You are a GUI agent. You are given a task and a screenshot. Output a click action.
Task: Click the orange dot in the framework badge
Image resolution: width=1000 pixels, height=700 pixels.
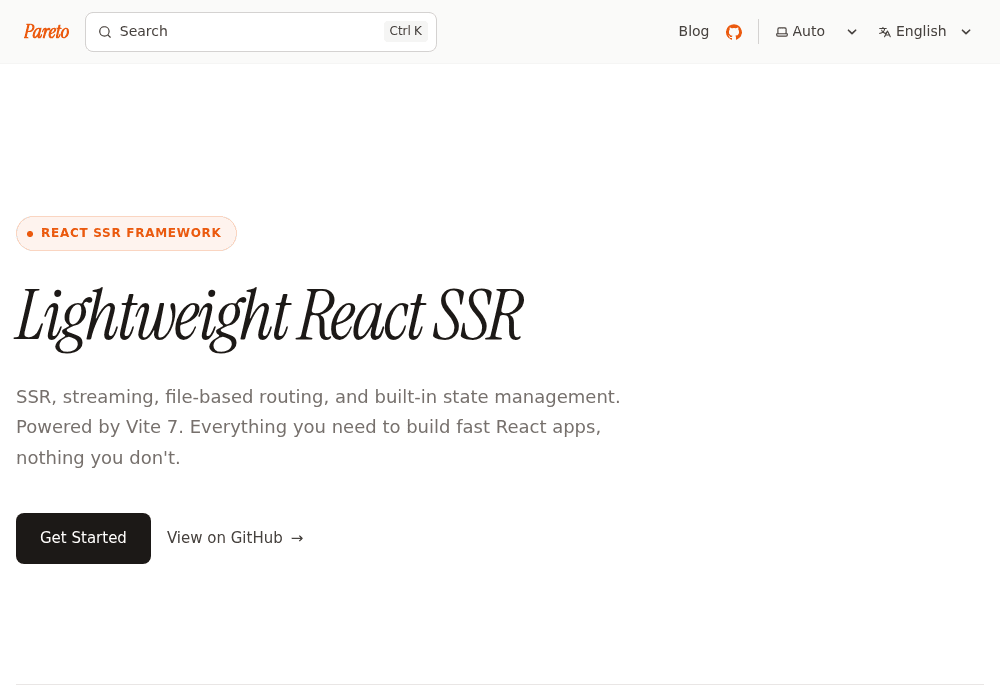pos(30,234)
